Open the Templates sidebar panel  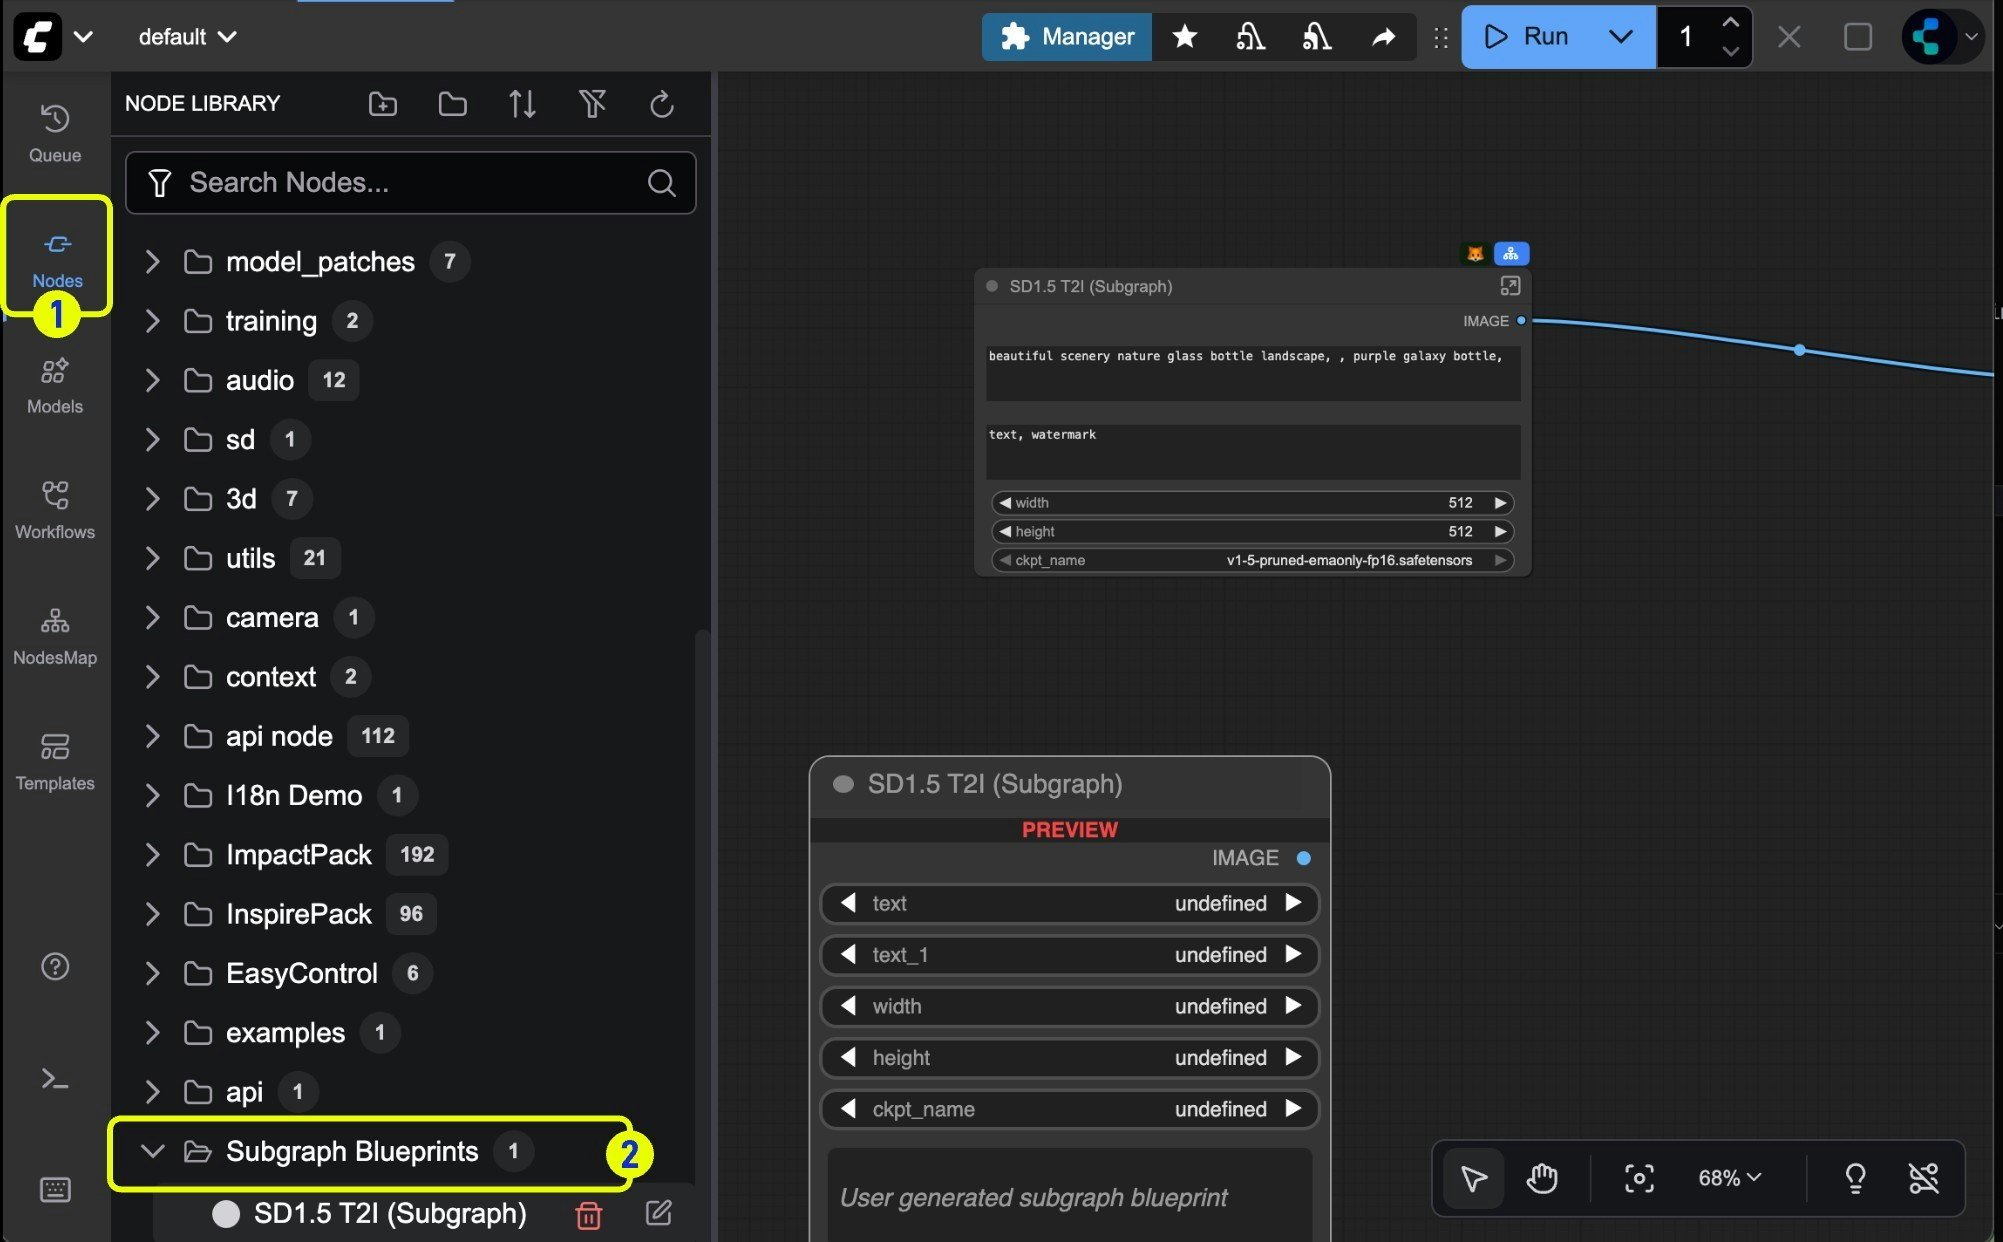55,758
